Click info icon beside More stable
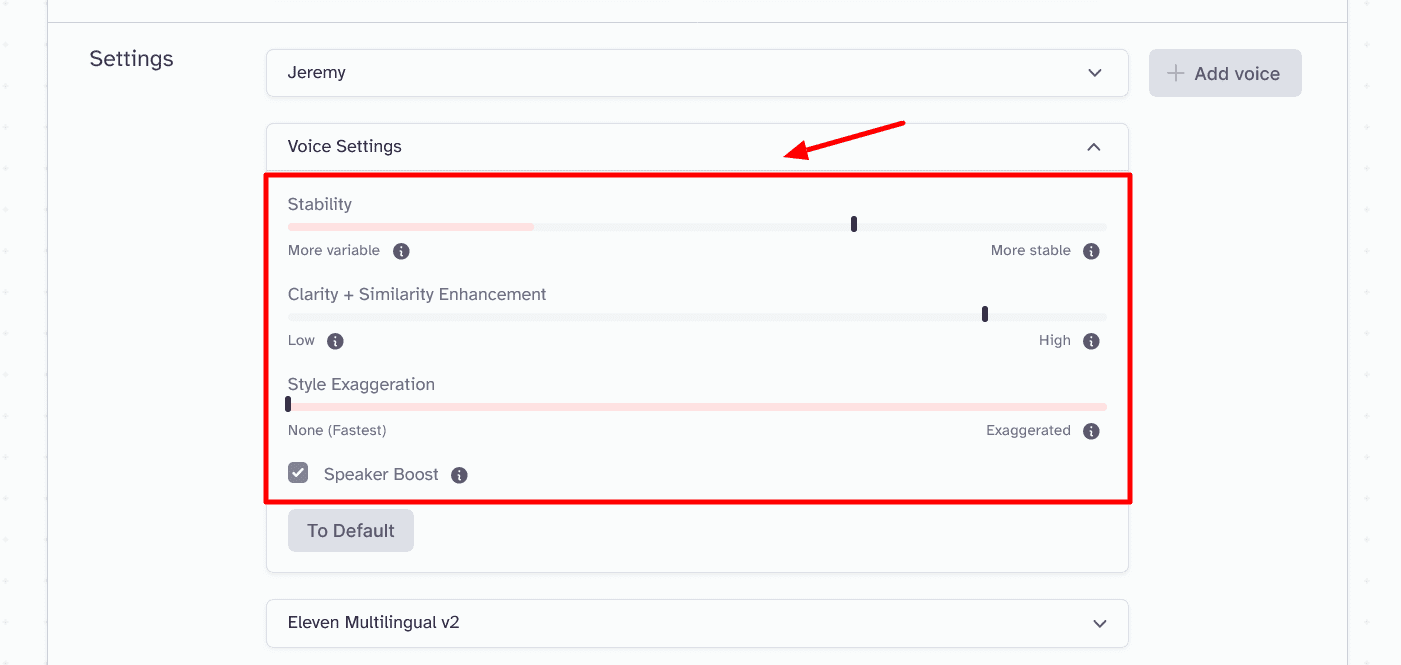 [1091, 251]
